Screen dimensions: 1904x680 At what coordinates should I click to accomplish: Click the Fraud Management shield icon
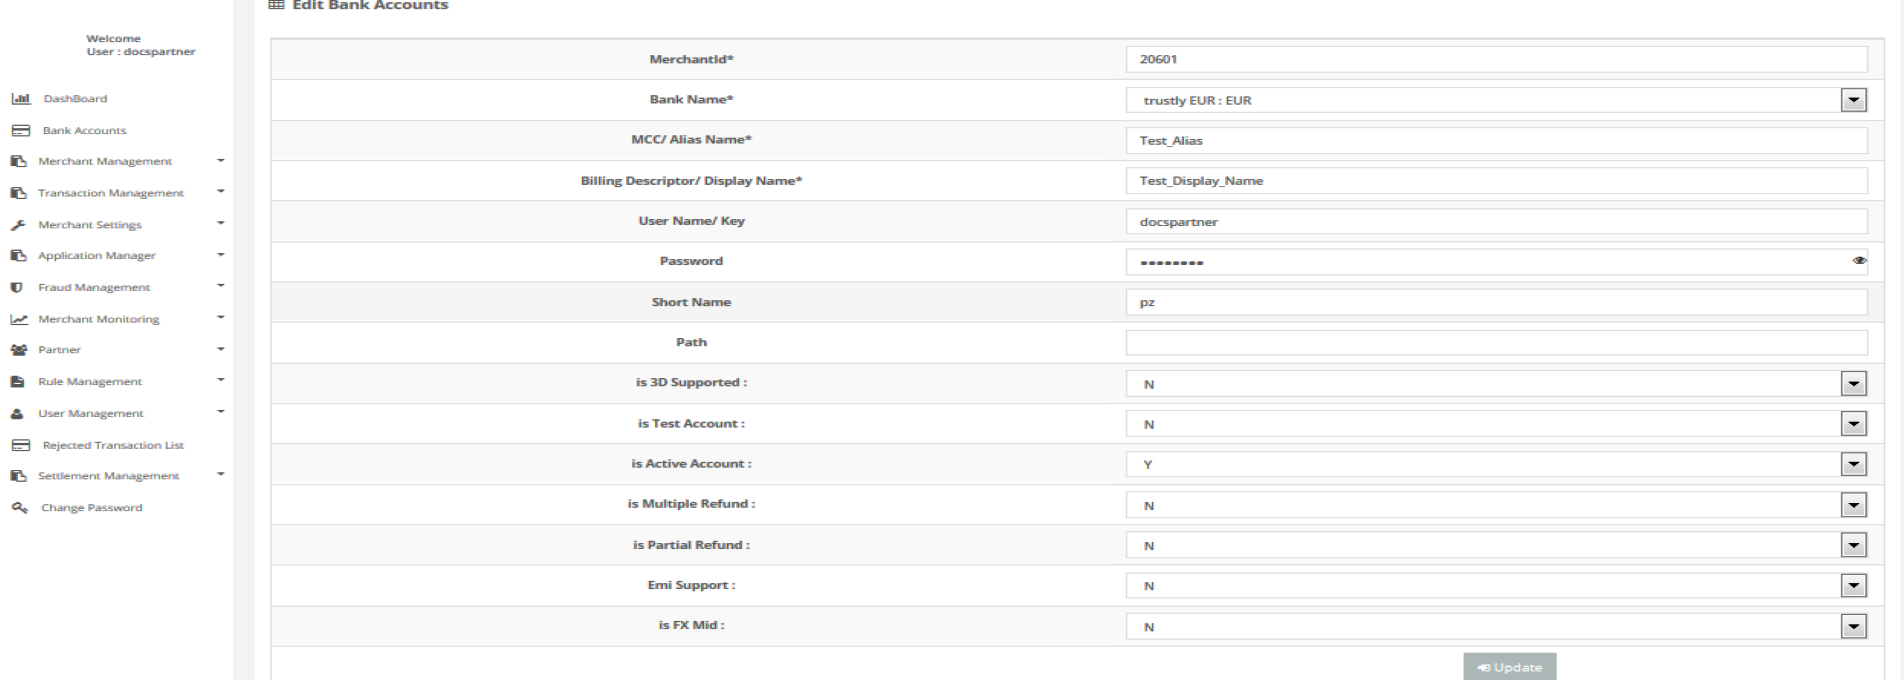pos(17,288)
